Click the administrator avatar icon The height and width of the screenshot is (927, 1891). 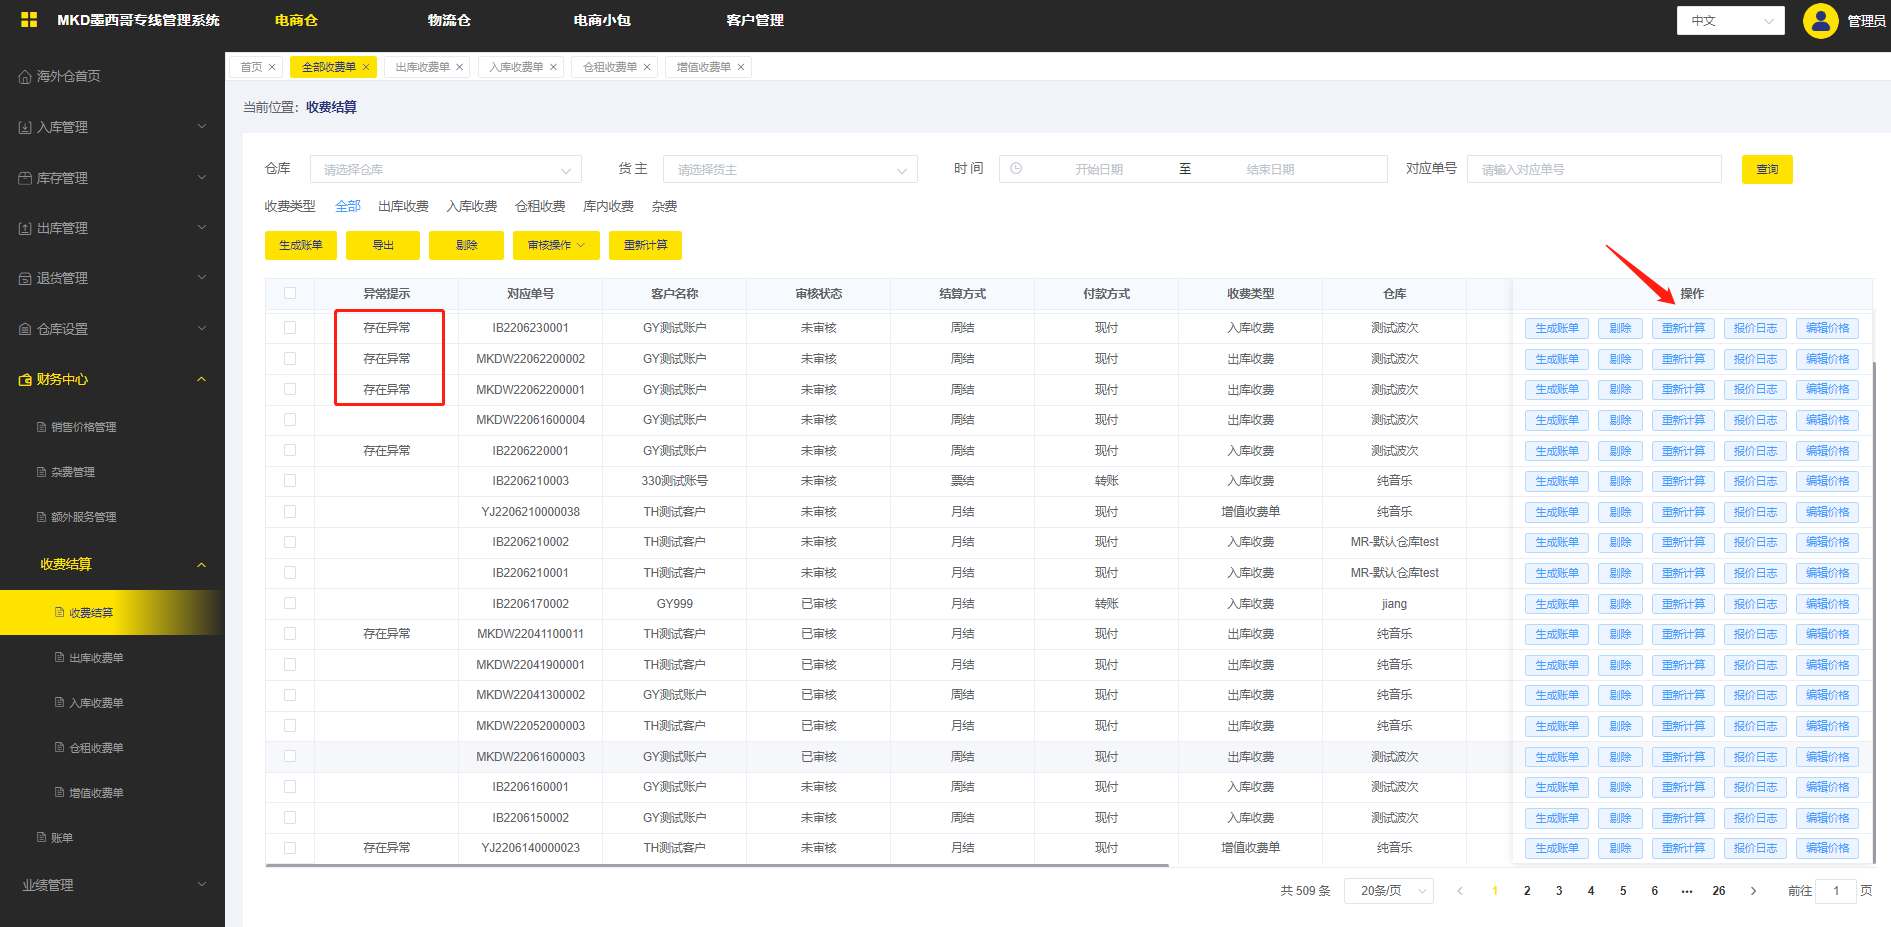point(1820,20)
